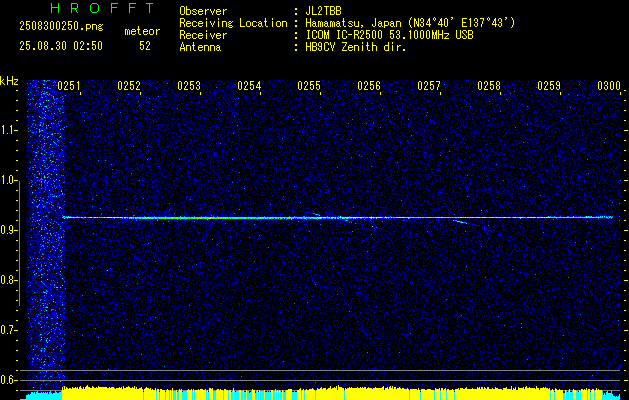Click the vertical gray range bar beside 0.9
Image resolution: width=629 pixels, height=400 pixels.
coord(19,243)
